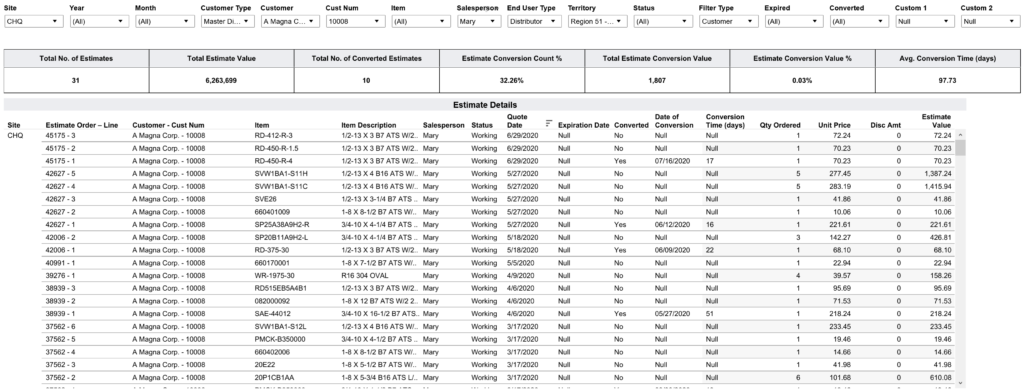Click the sort icon beside Quote Date
The height and width of the screenshot is (392, 1024).
[x=549, y=122]
